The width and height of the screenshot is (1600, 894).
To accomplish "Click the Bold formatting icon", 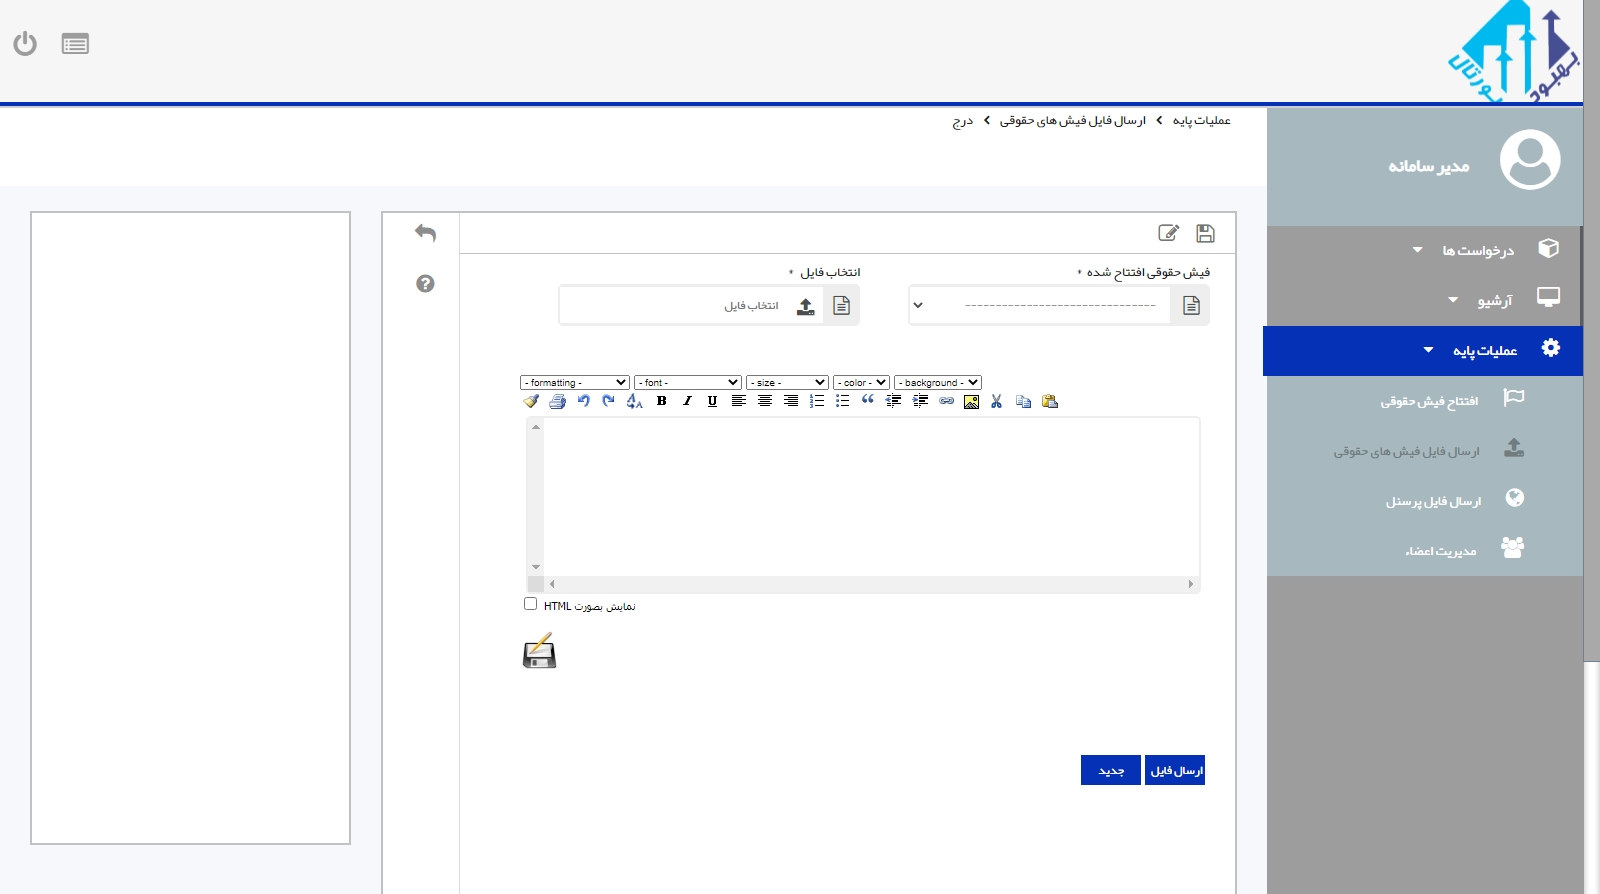I will click(x=661, y=401).
